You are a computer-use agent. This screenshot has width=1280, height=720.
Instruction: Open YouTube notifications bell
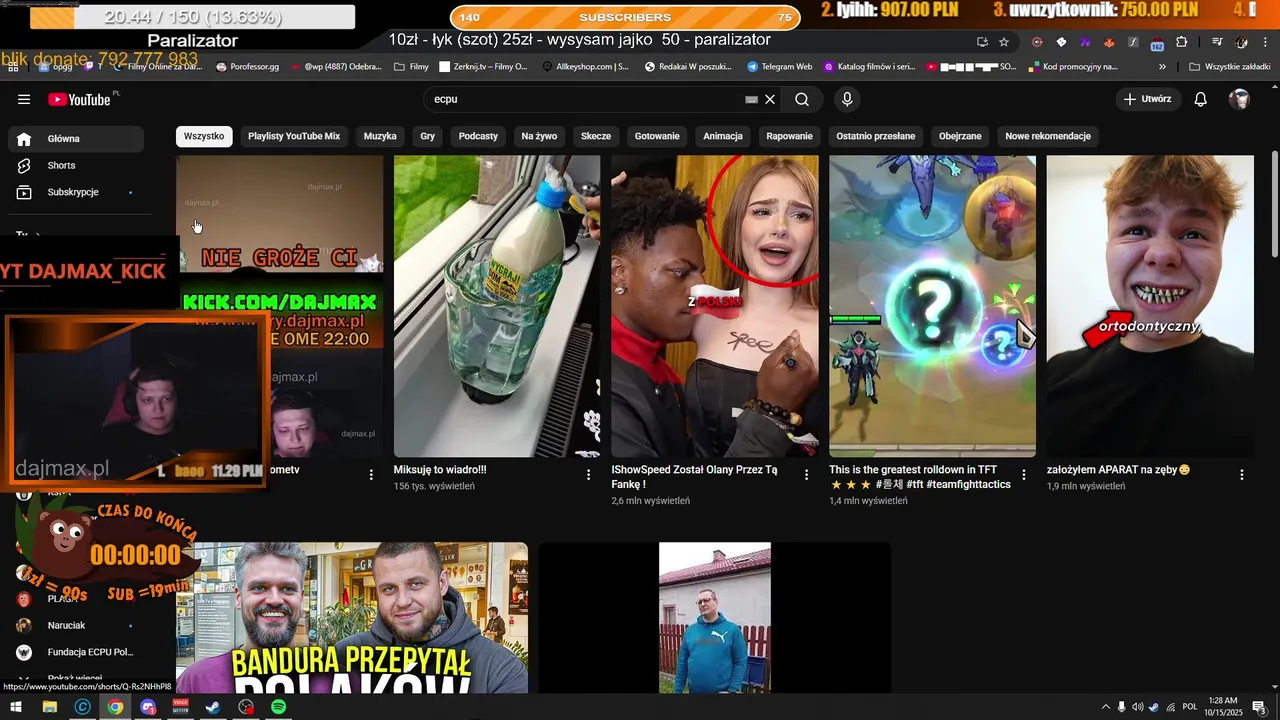point(1201,99)
